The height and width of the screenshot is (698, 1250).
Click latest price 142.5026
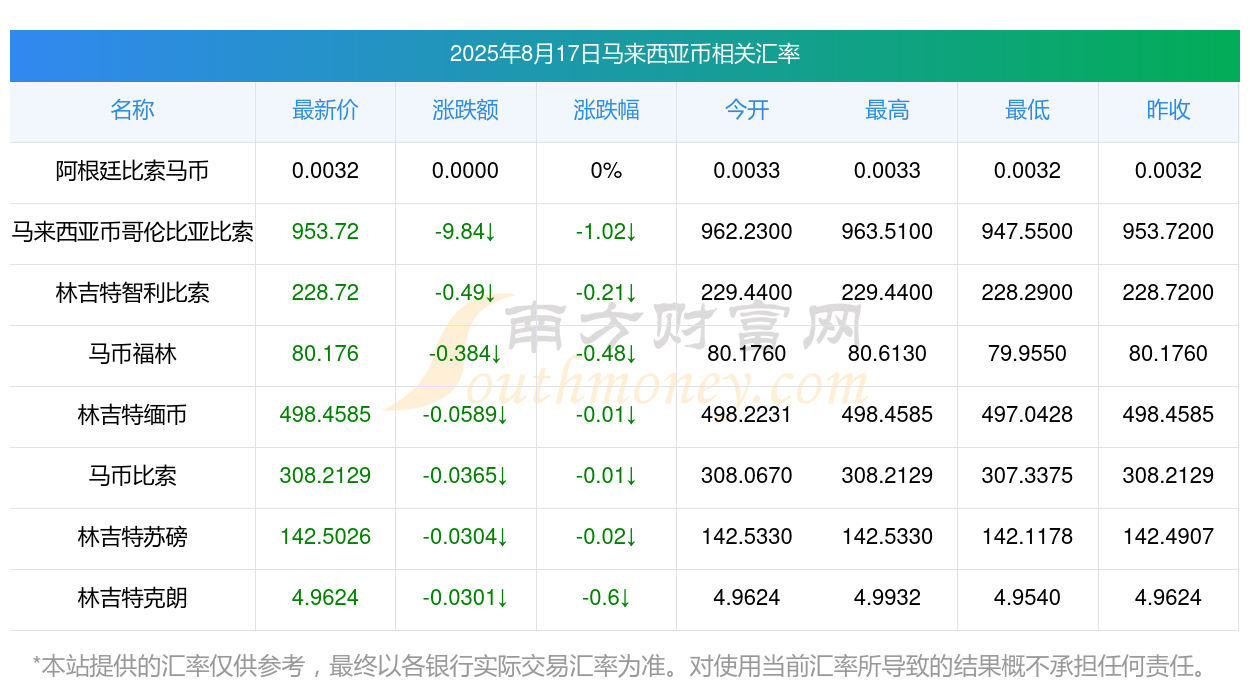(x=325, y=537)
